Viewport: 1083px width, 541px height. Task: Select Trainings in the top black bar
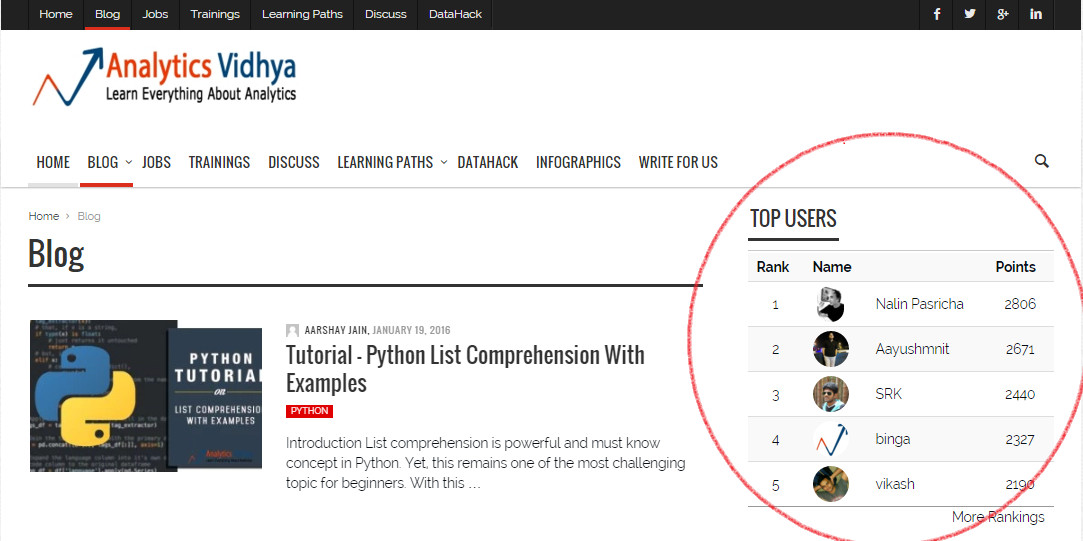214,14
